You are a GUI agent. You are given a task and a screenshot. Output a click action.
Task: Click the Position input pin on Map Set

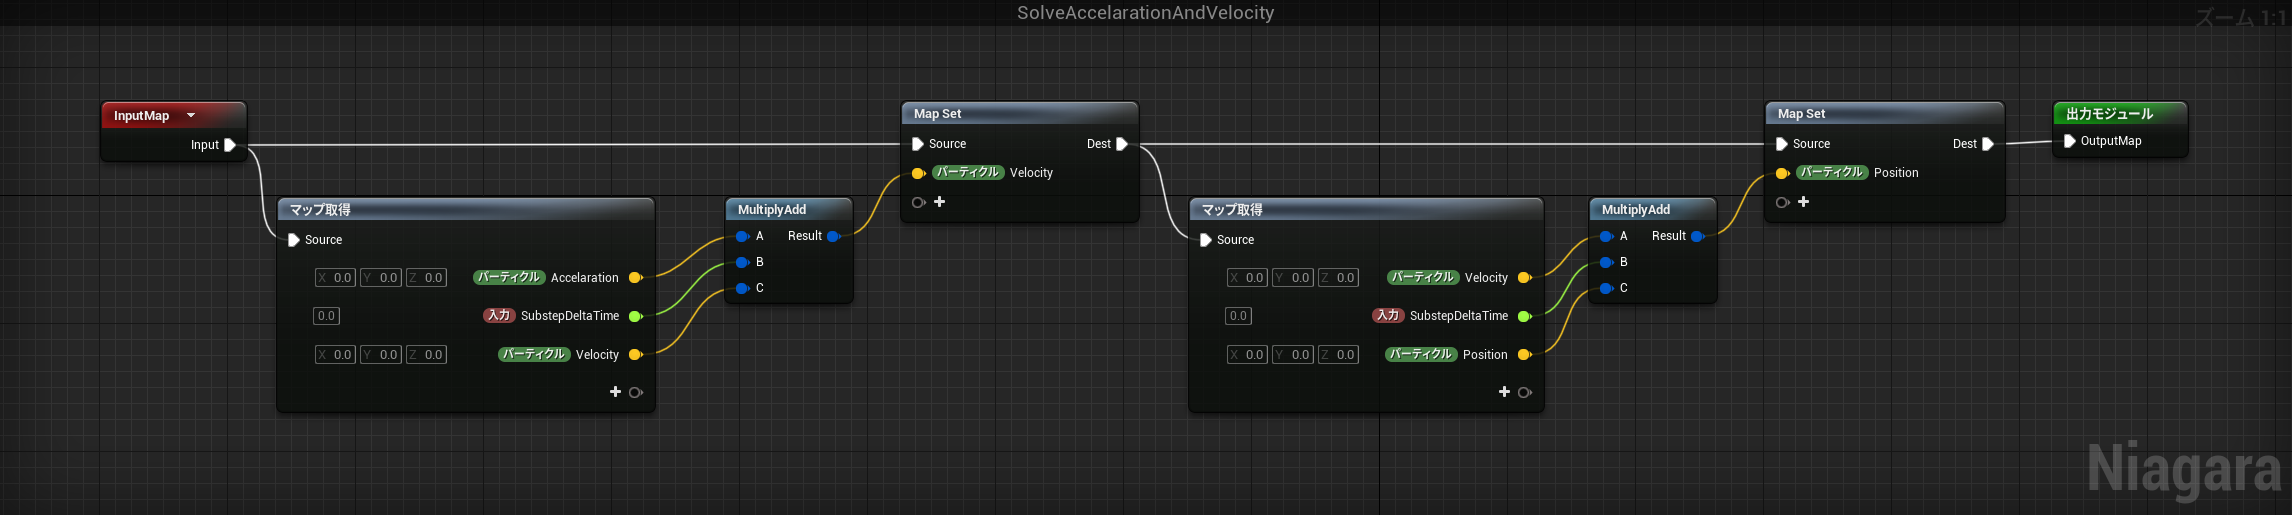coord(1782,173)
